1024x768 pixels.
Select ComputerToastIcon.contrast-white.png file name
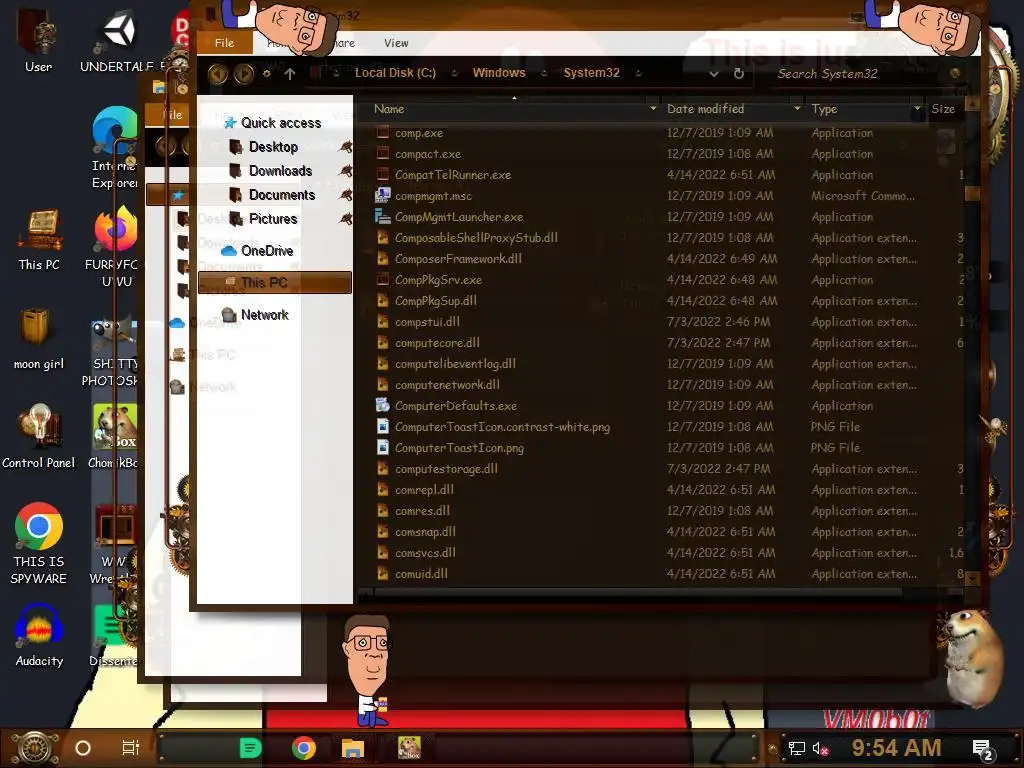502,426
